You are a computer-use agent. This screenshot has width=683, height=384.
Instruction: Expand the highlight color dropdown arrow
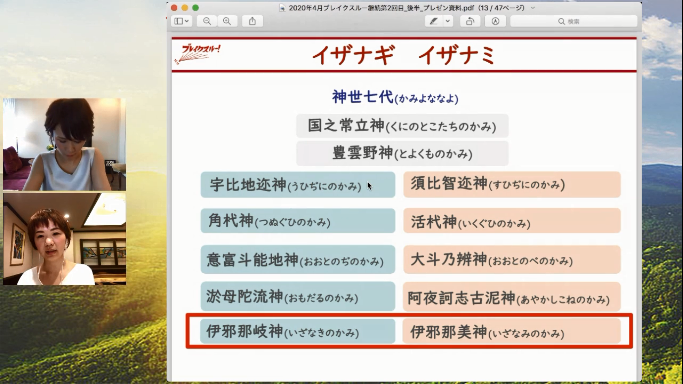tap(448, 21)
